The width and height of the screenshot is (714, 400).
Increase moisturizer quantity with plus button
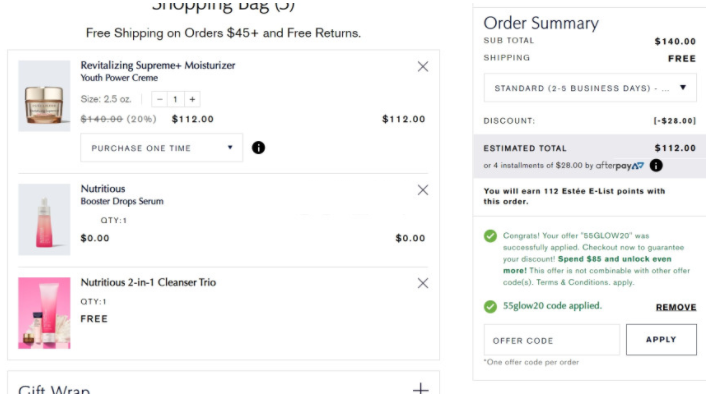[x=192, y=99]
